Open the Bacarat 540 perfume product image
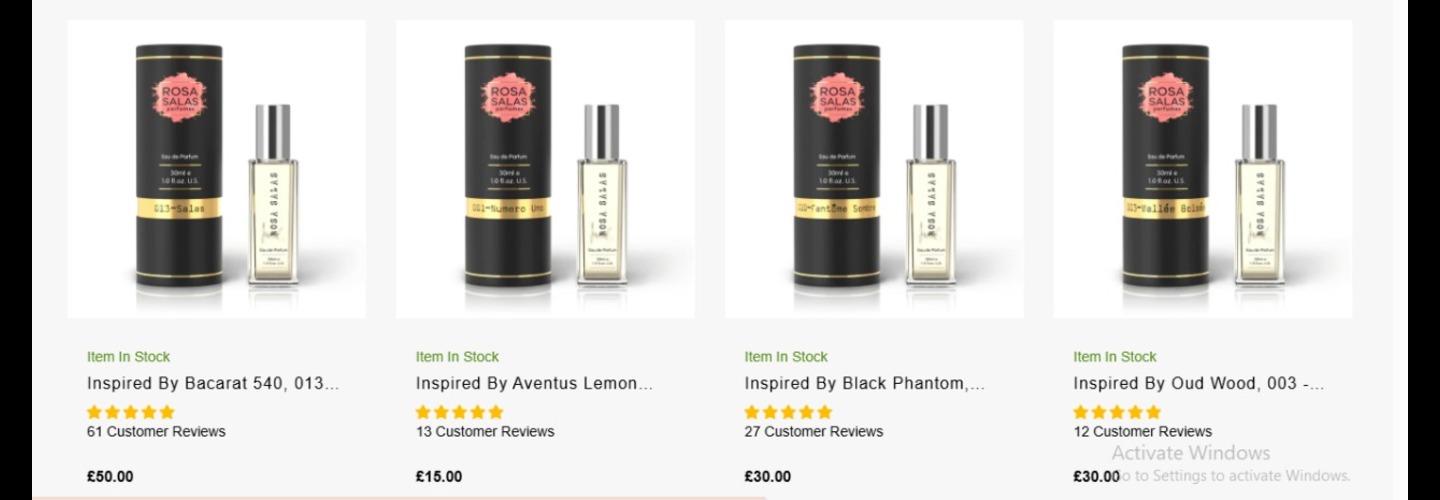Screen dimensions: 1440x500 217,169
